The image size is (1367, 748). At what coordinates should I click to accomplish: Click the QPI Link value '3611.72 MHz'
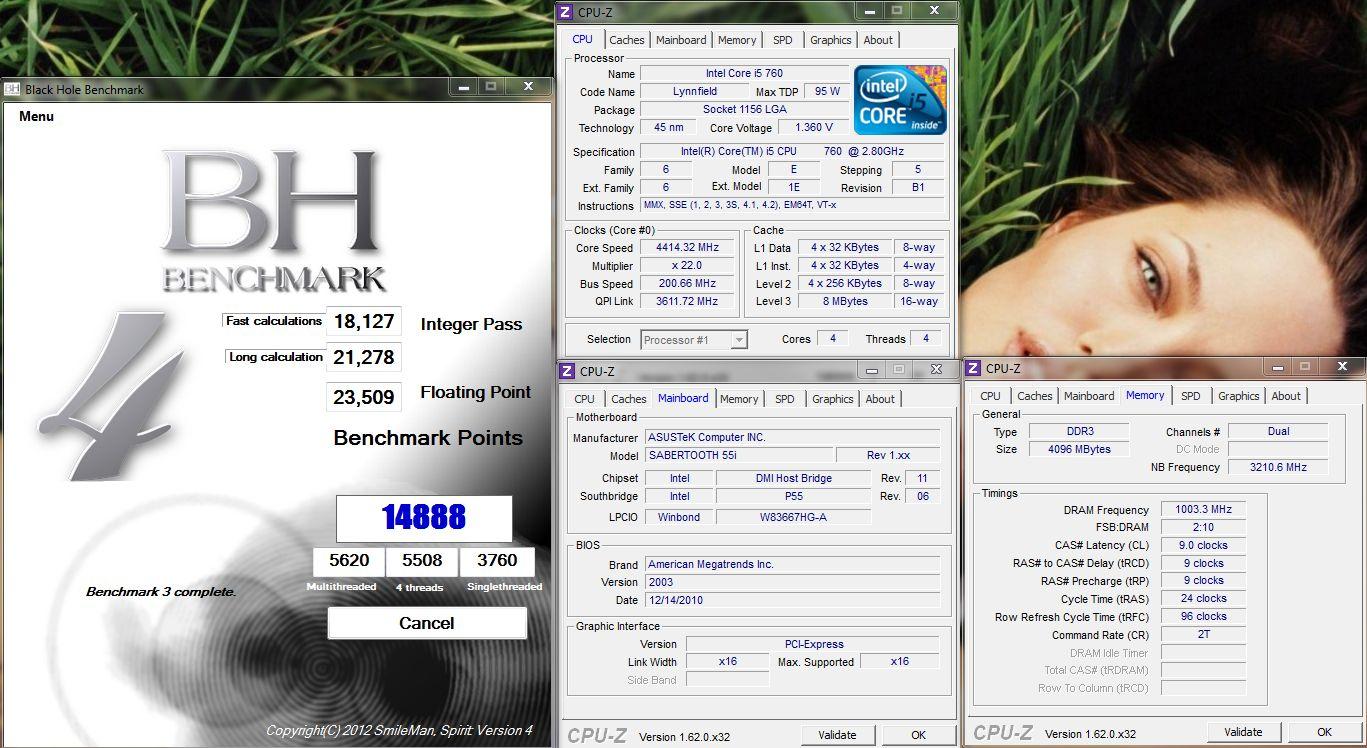click(688, 302)
